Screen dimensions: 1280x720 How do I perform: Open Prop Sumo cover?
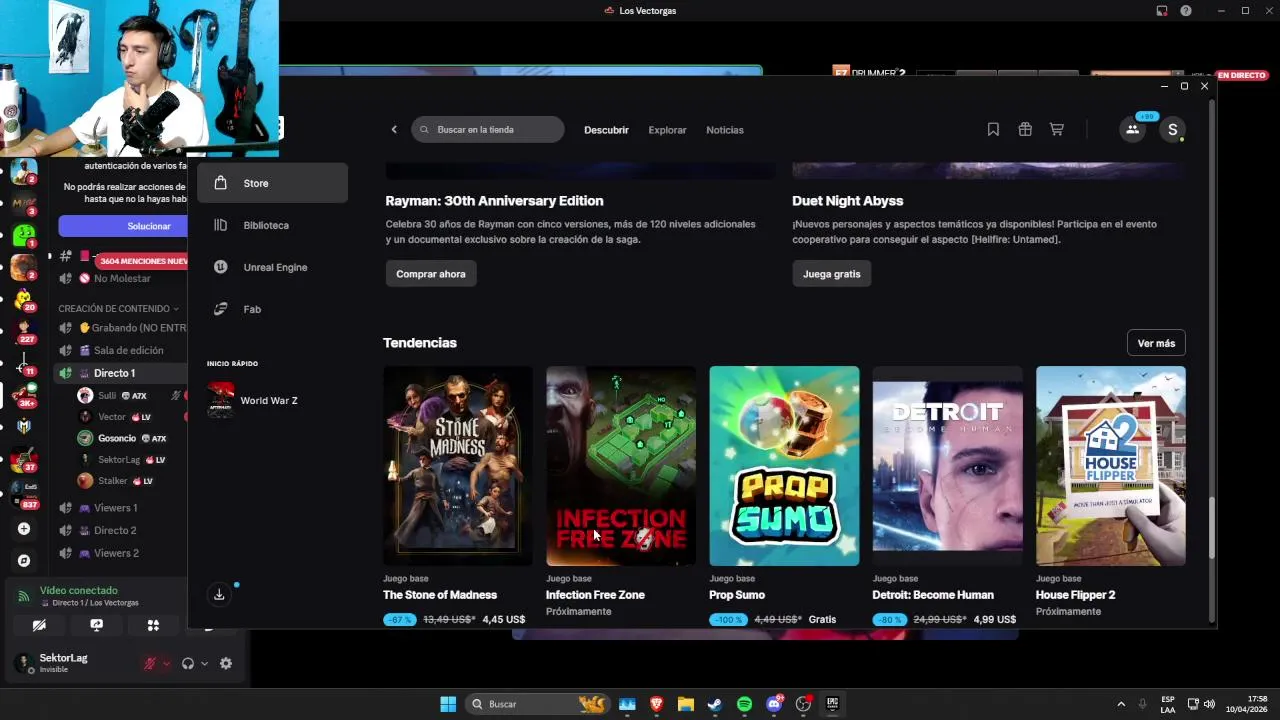pos(784,466)
